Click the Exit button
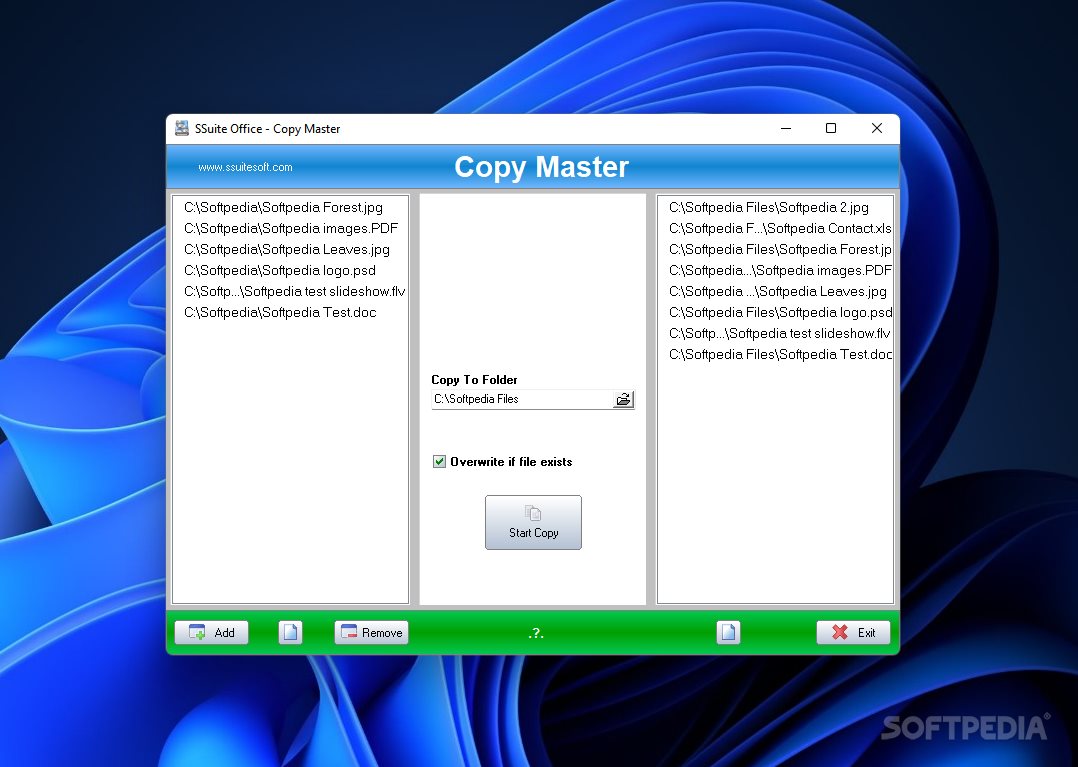This screenshot has width=1078, height=767. [x=853, y=632]
